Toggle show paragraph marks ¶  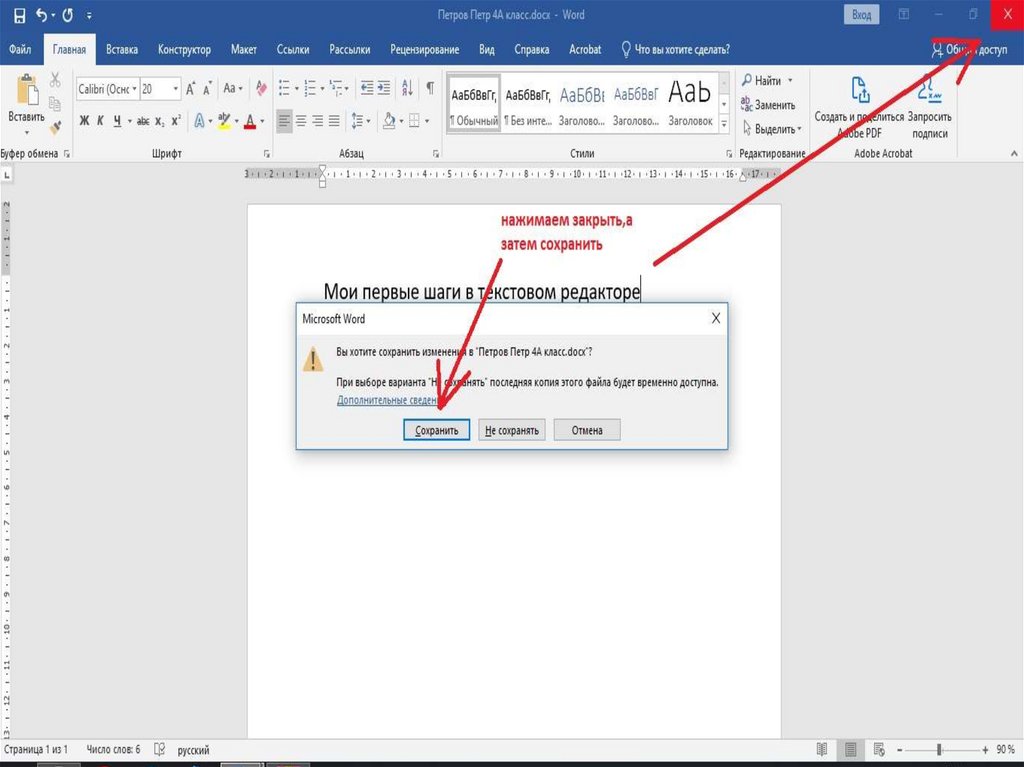click(x=430, y=88)
